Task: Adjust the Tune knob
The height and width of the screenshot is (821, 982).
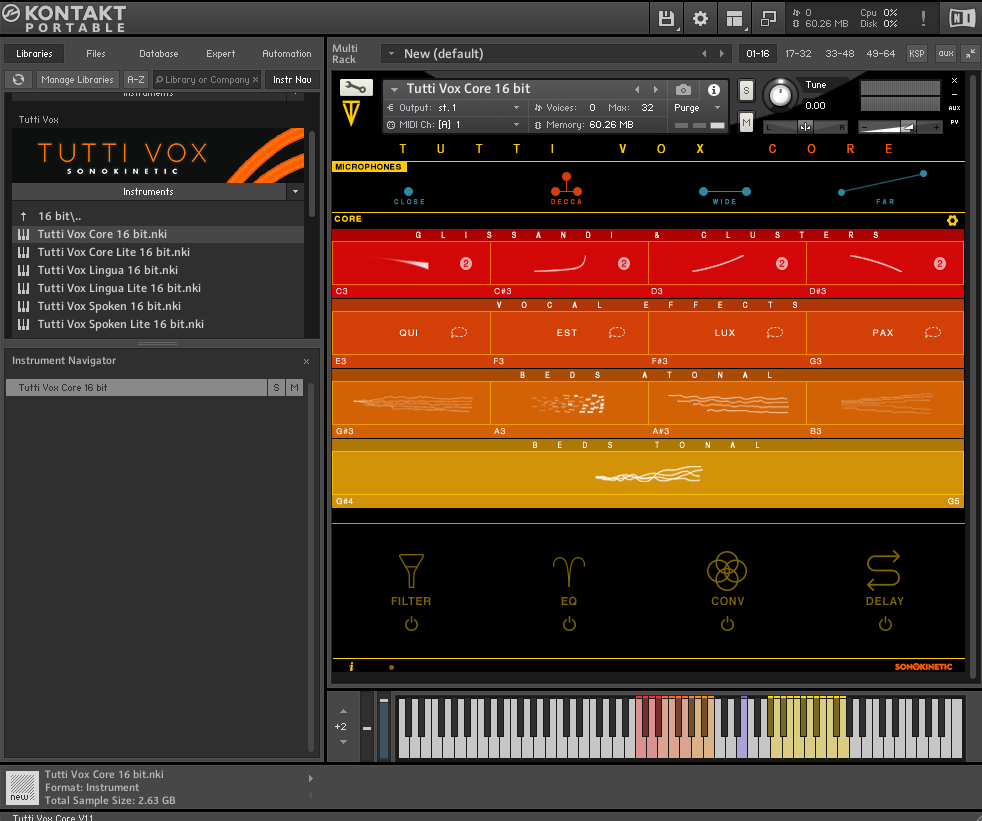Action: [x=780, y=95]
